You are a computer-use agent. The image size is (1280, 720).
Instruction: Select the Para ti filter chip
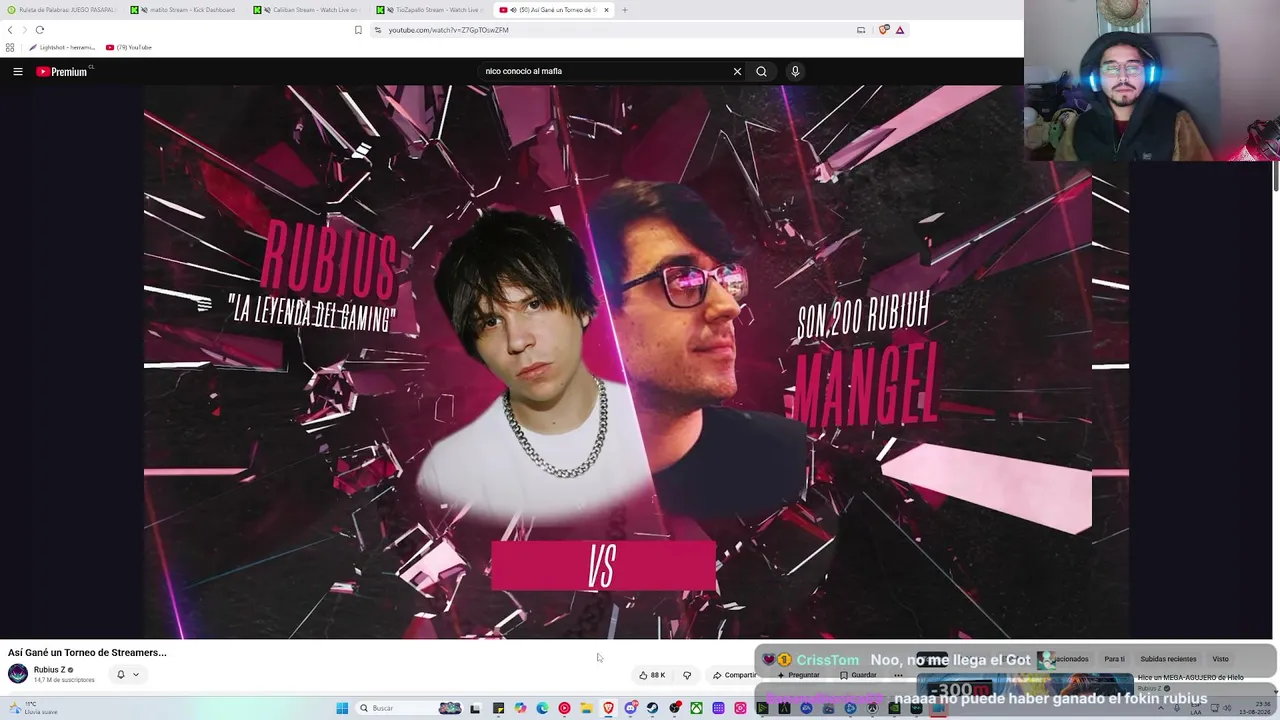point(1114,659)
